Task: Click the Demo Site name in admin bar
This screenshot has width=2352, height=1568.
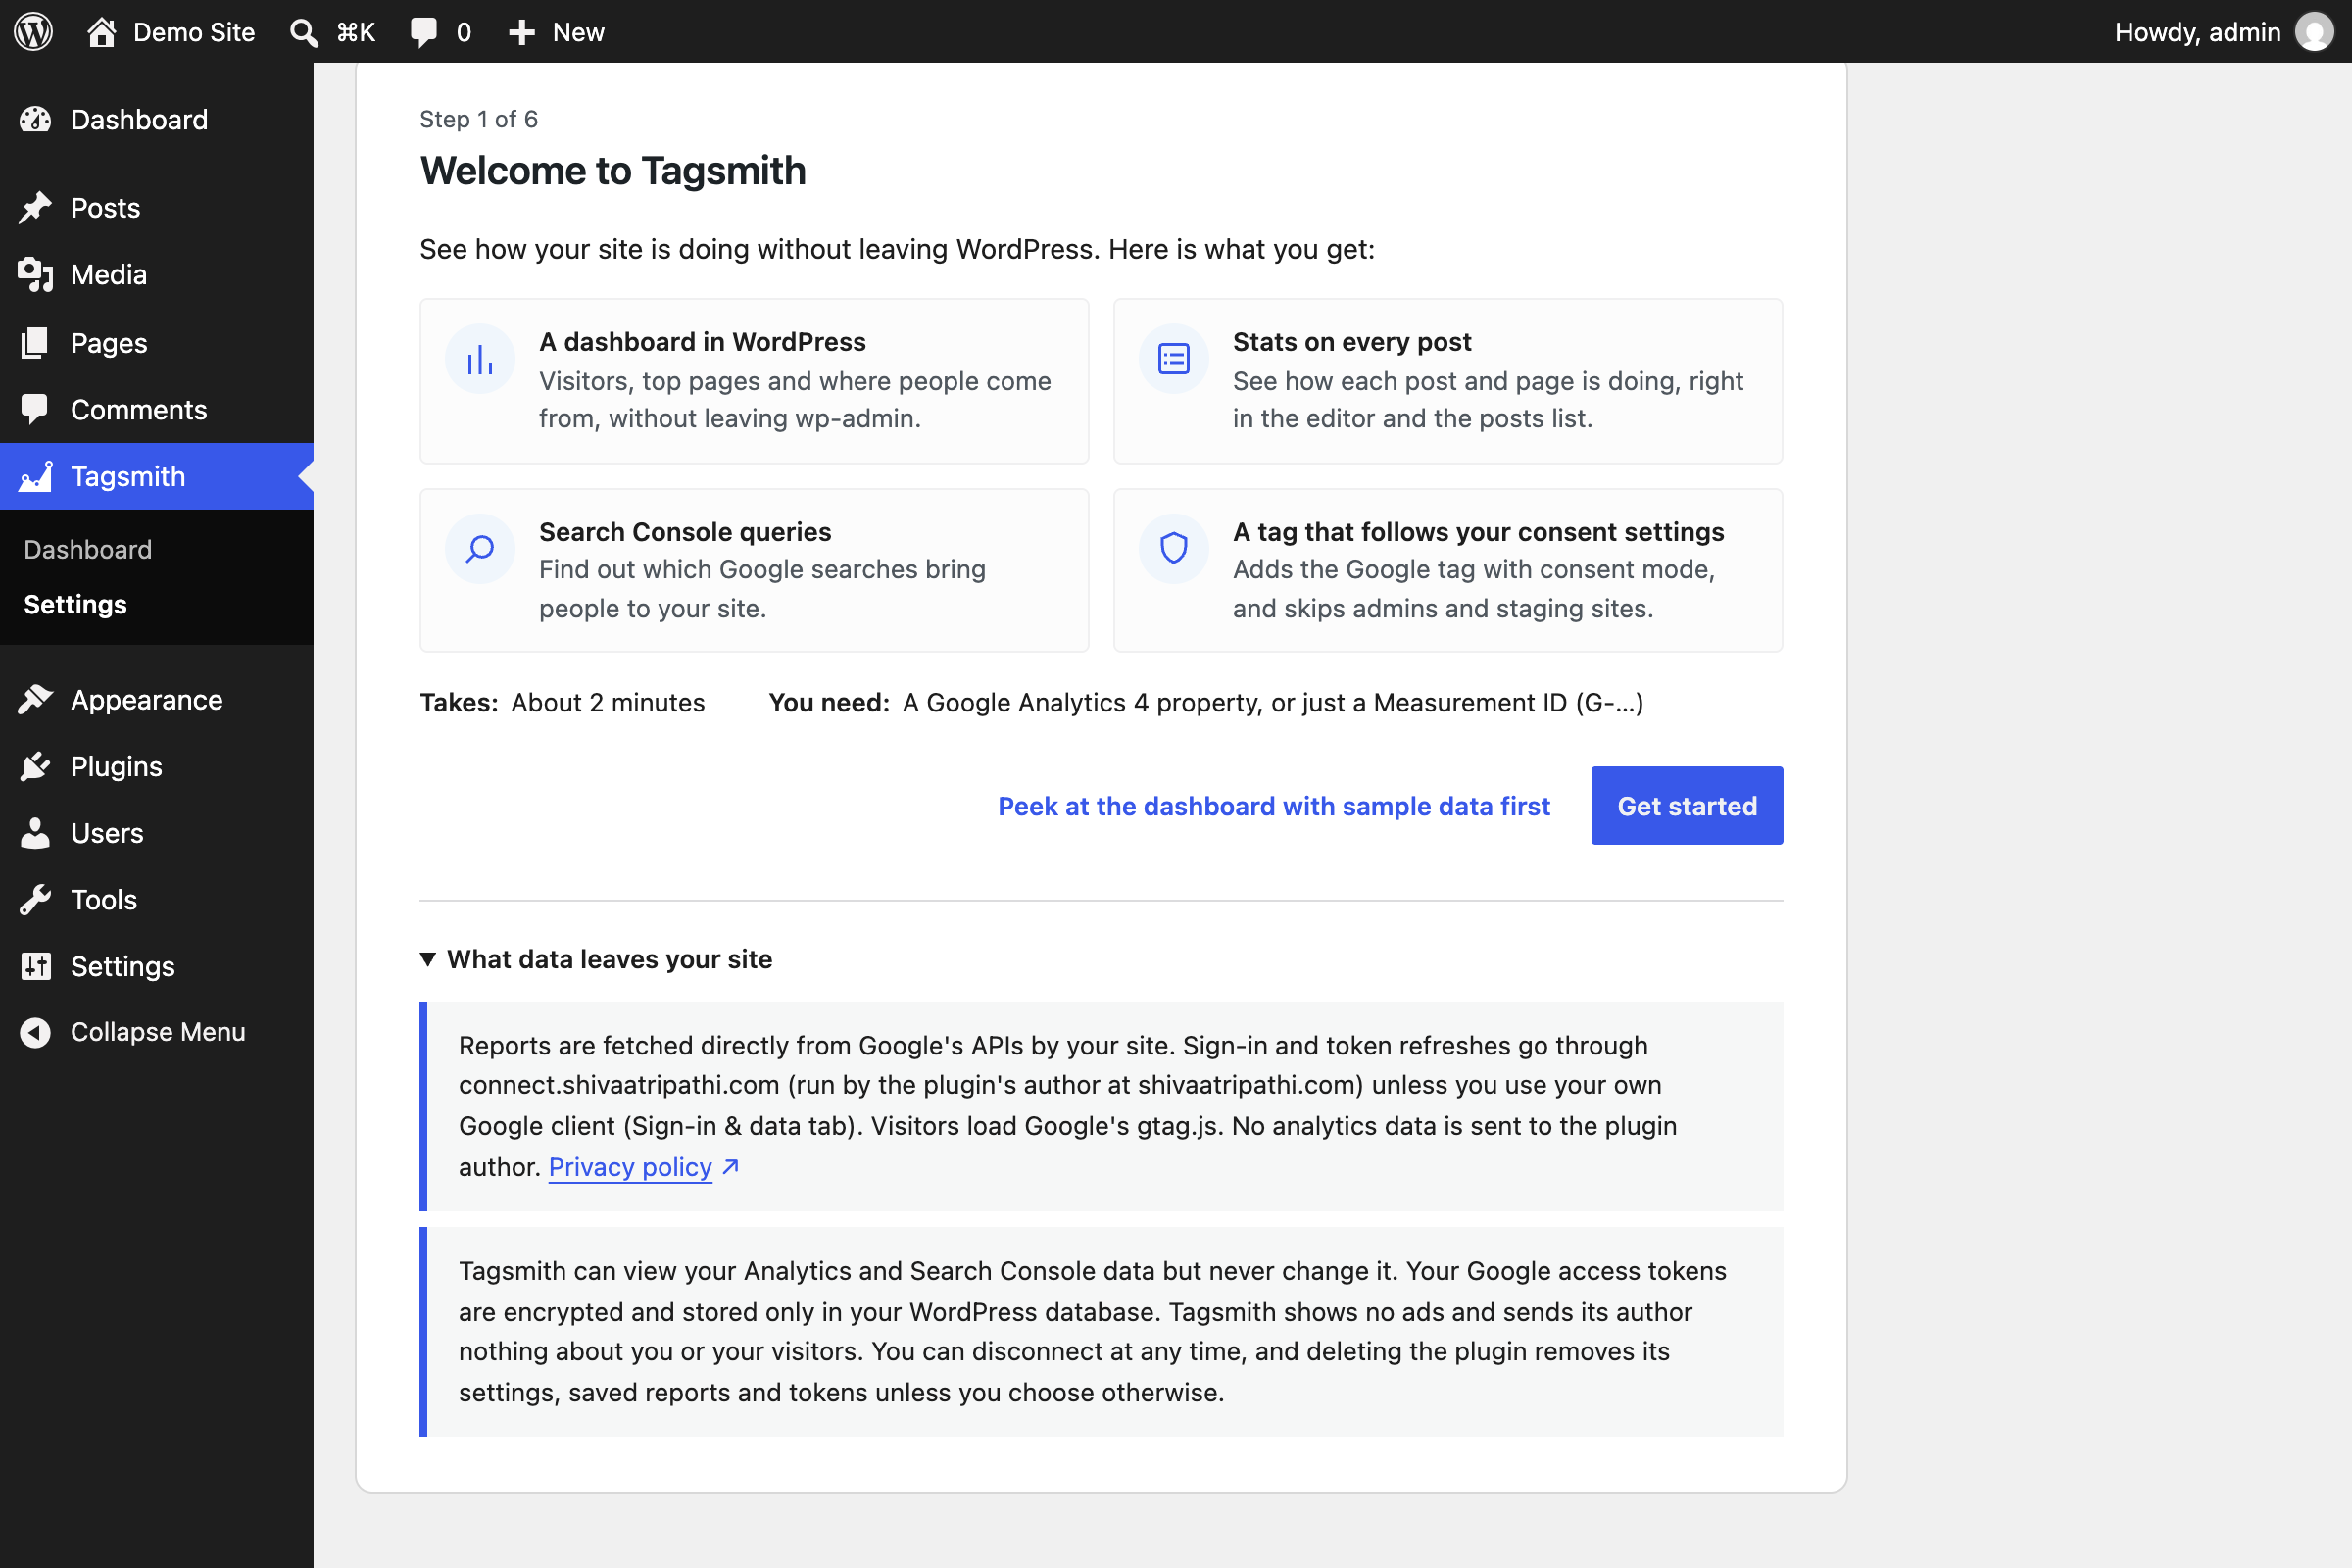Action: pyautogui.click(x=194, y=32)
